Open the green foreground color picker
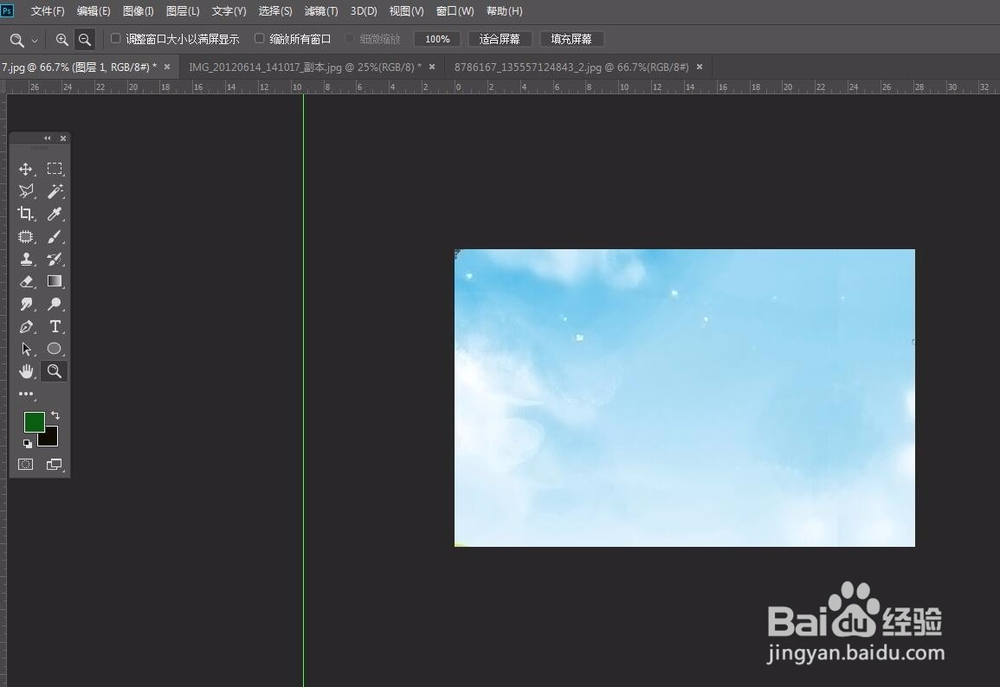This screenshot has height=687, width=1000. (x=32, y=421)
